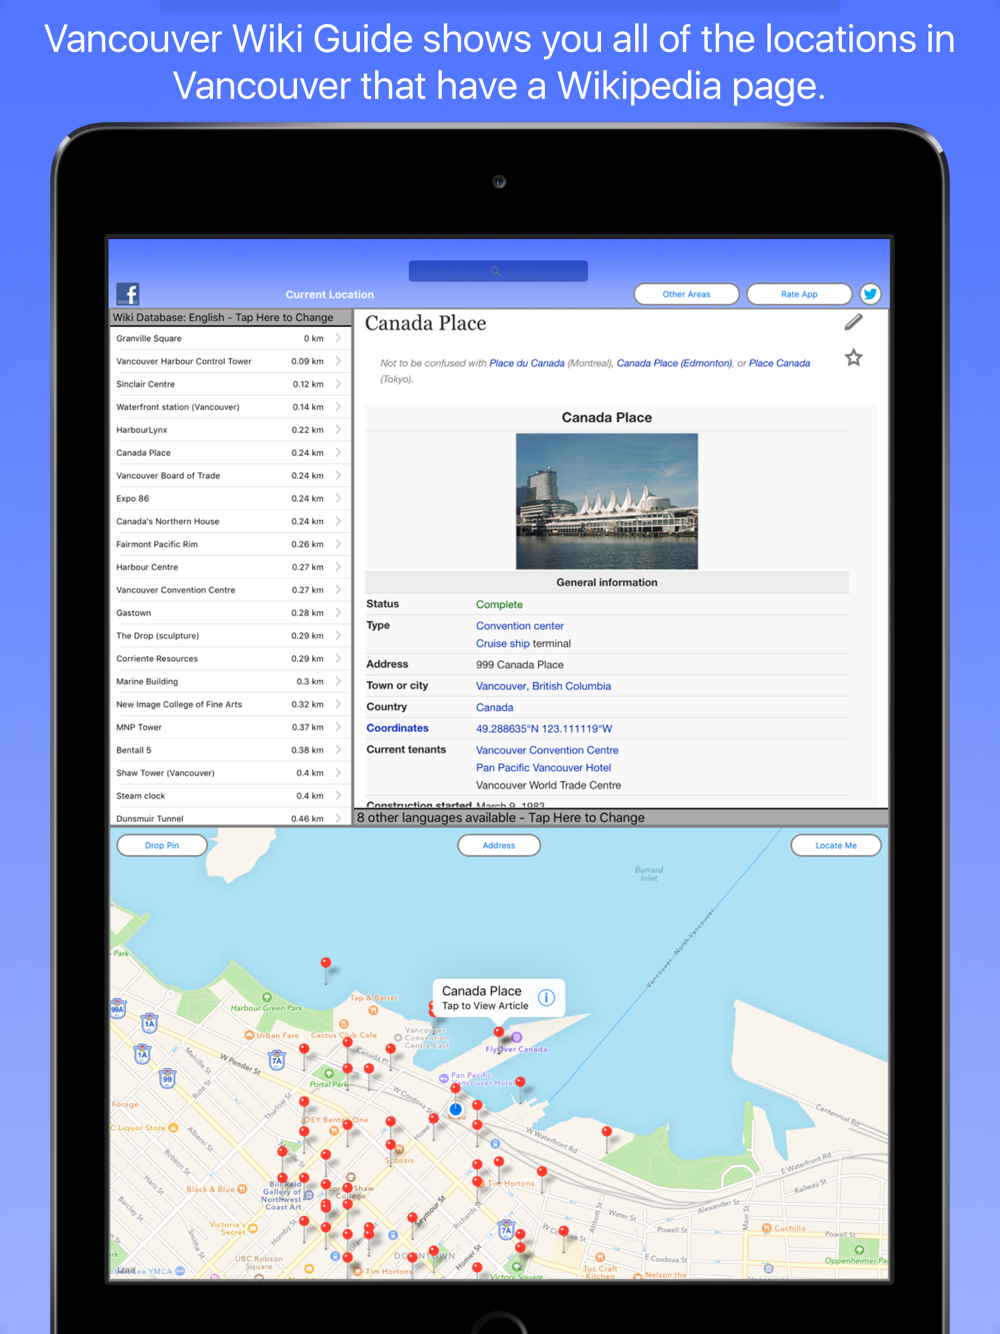The image size is (1000, 1334).
Task: Open Place du Canada link
Action: [x=527, y=363]
